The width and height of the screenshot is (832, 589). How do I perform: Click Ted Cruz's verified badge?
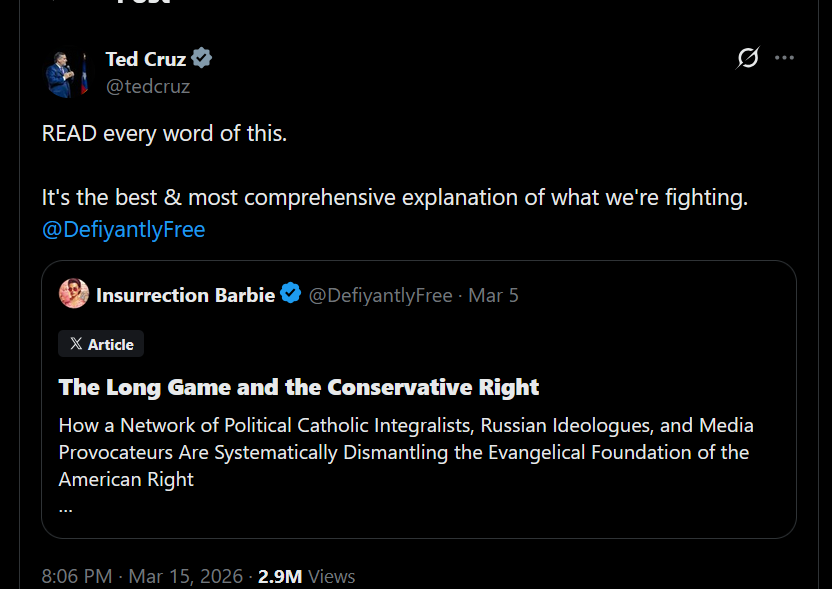(202, 58)
